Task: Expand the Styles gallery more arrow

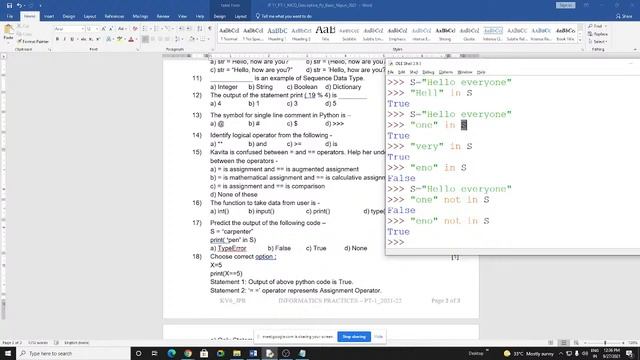Action: 580,40
